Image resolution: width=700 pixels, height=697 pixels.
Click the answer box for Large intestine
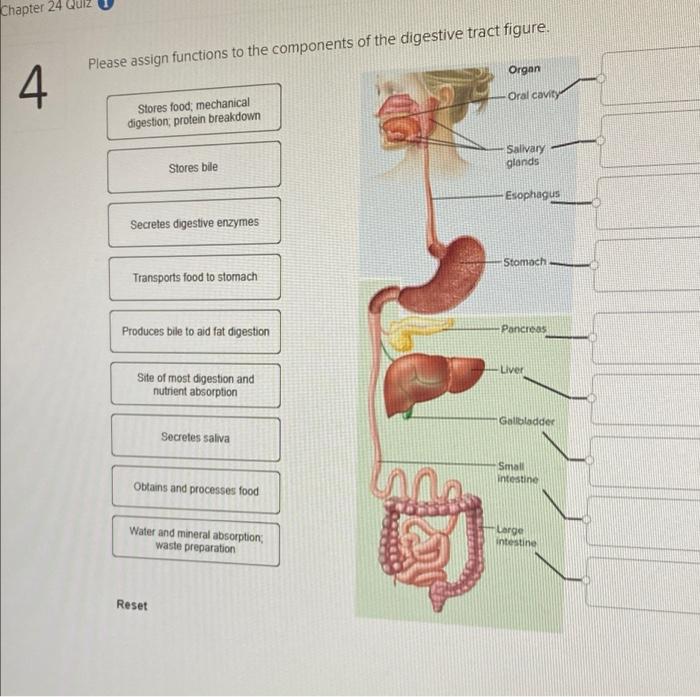click(x=642, y=585)
